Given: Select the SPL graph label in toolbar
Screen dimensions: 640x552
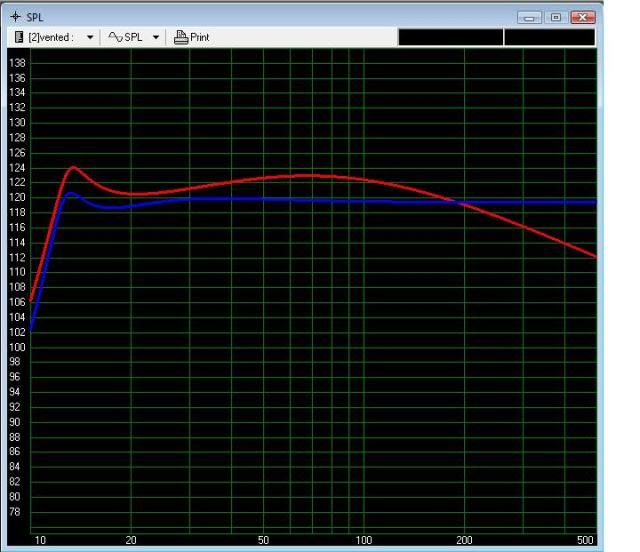Looking at the screenshot, I should pyautogui.click(x=133, y=37).
